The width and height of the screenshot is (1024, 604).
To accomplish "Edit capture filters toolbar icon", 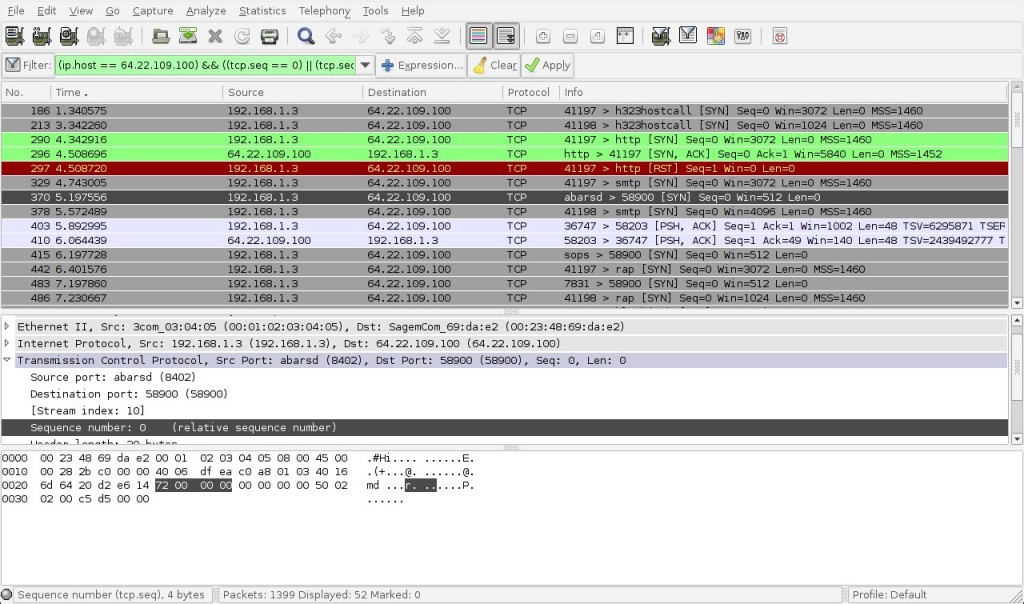I will tap(661, 36).
